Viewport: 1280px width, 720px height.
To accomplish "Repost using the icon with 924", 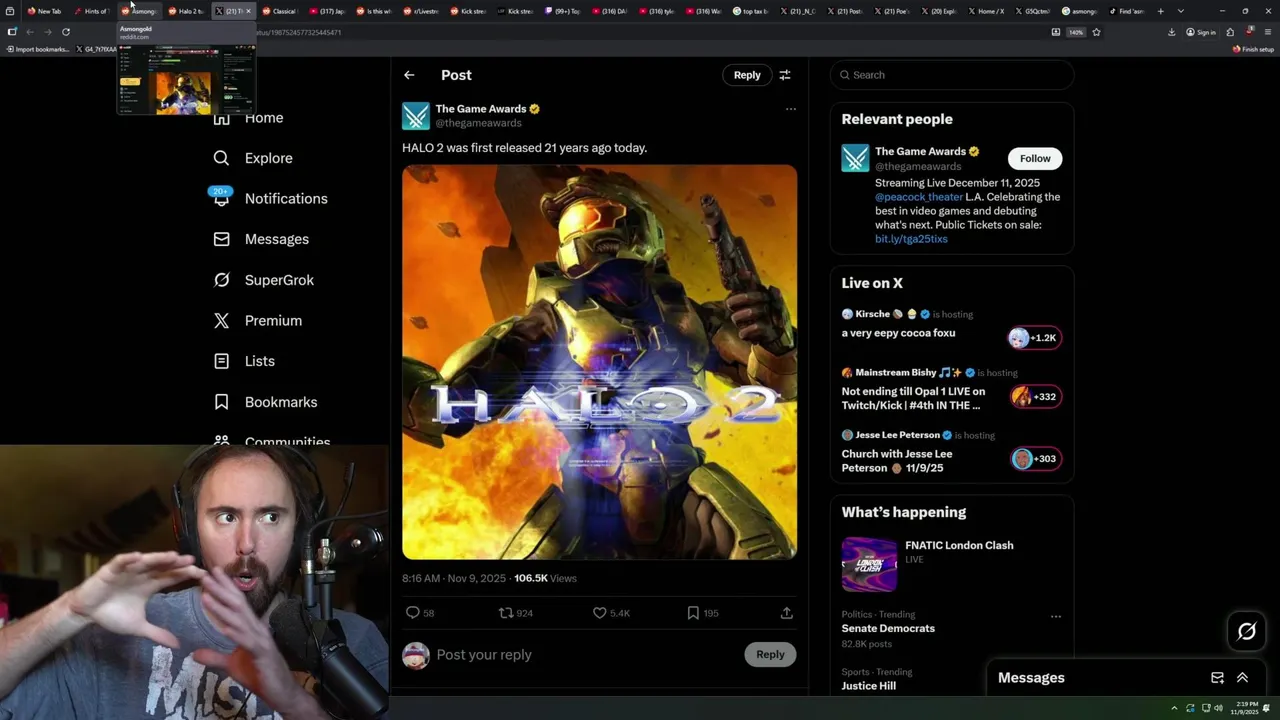I will point(506,613).
